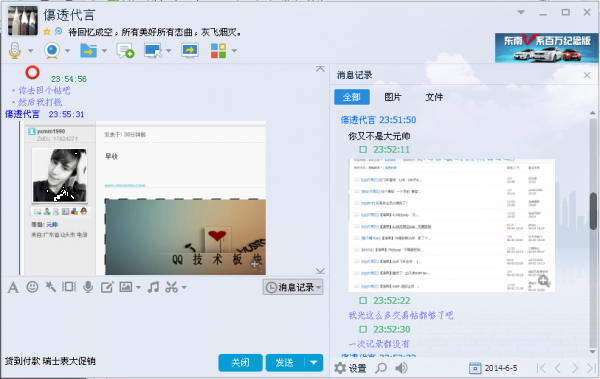Expand the screenshot scissors dropdown arrow
The image size is (600, 379).
[184, 287]
